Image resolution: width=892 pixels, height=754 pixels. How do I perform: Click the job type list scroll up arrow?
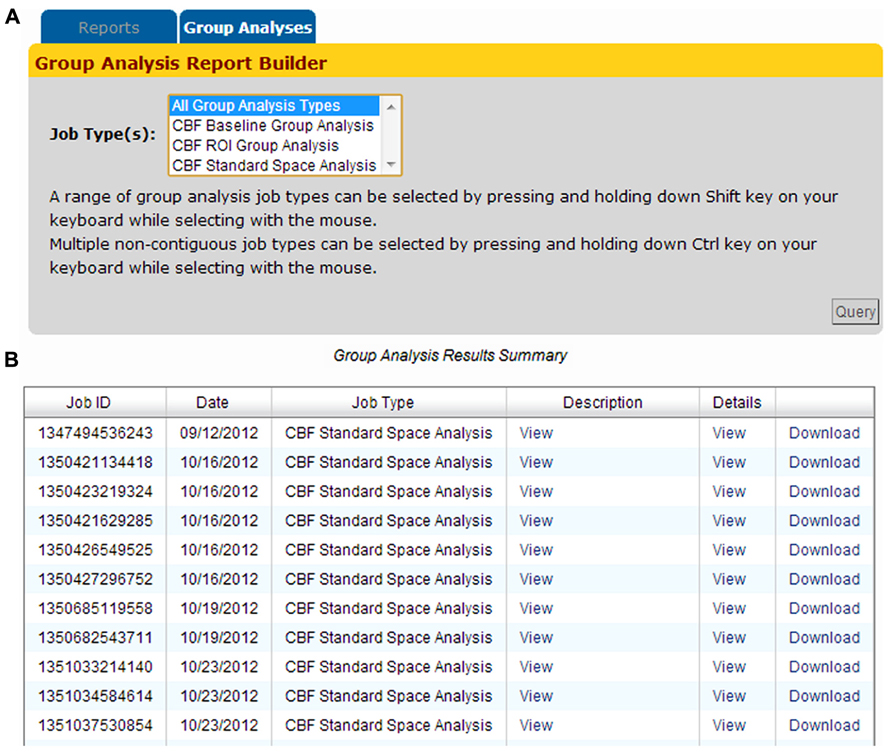[x=391, y=106]
